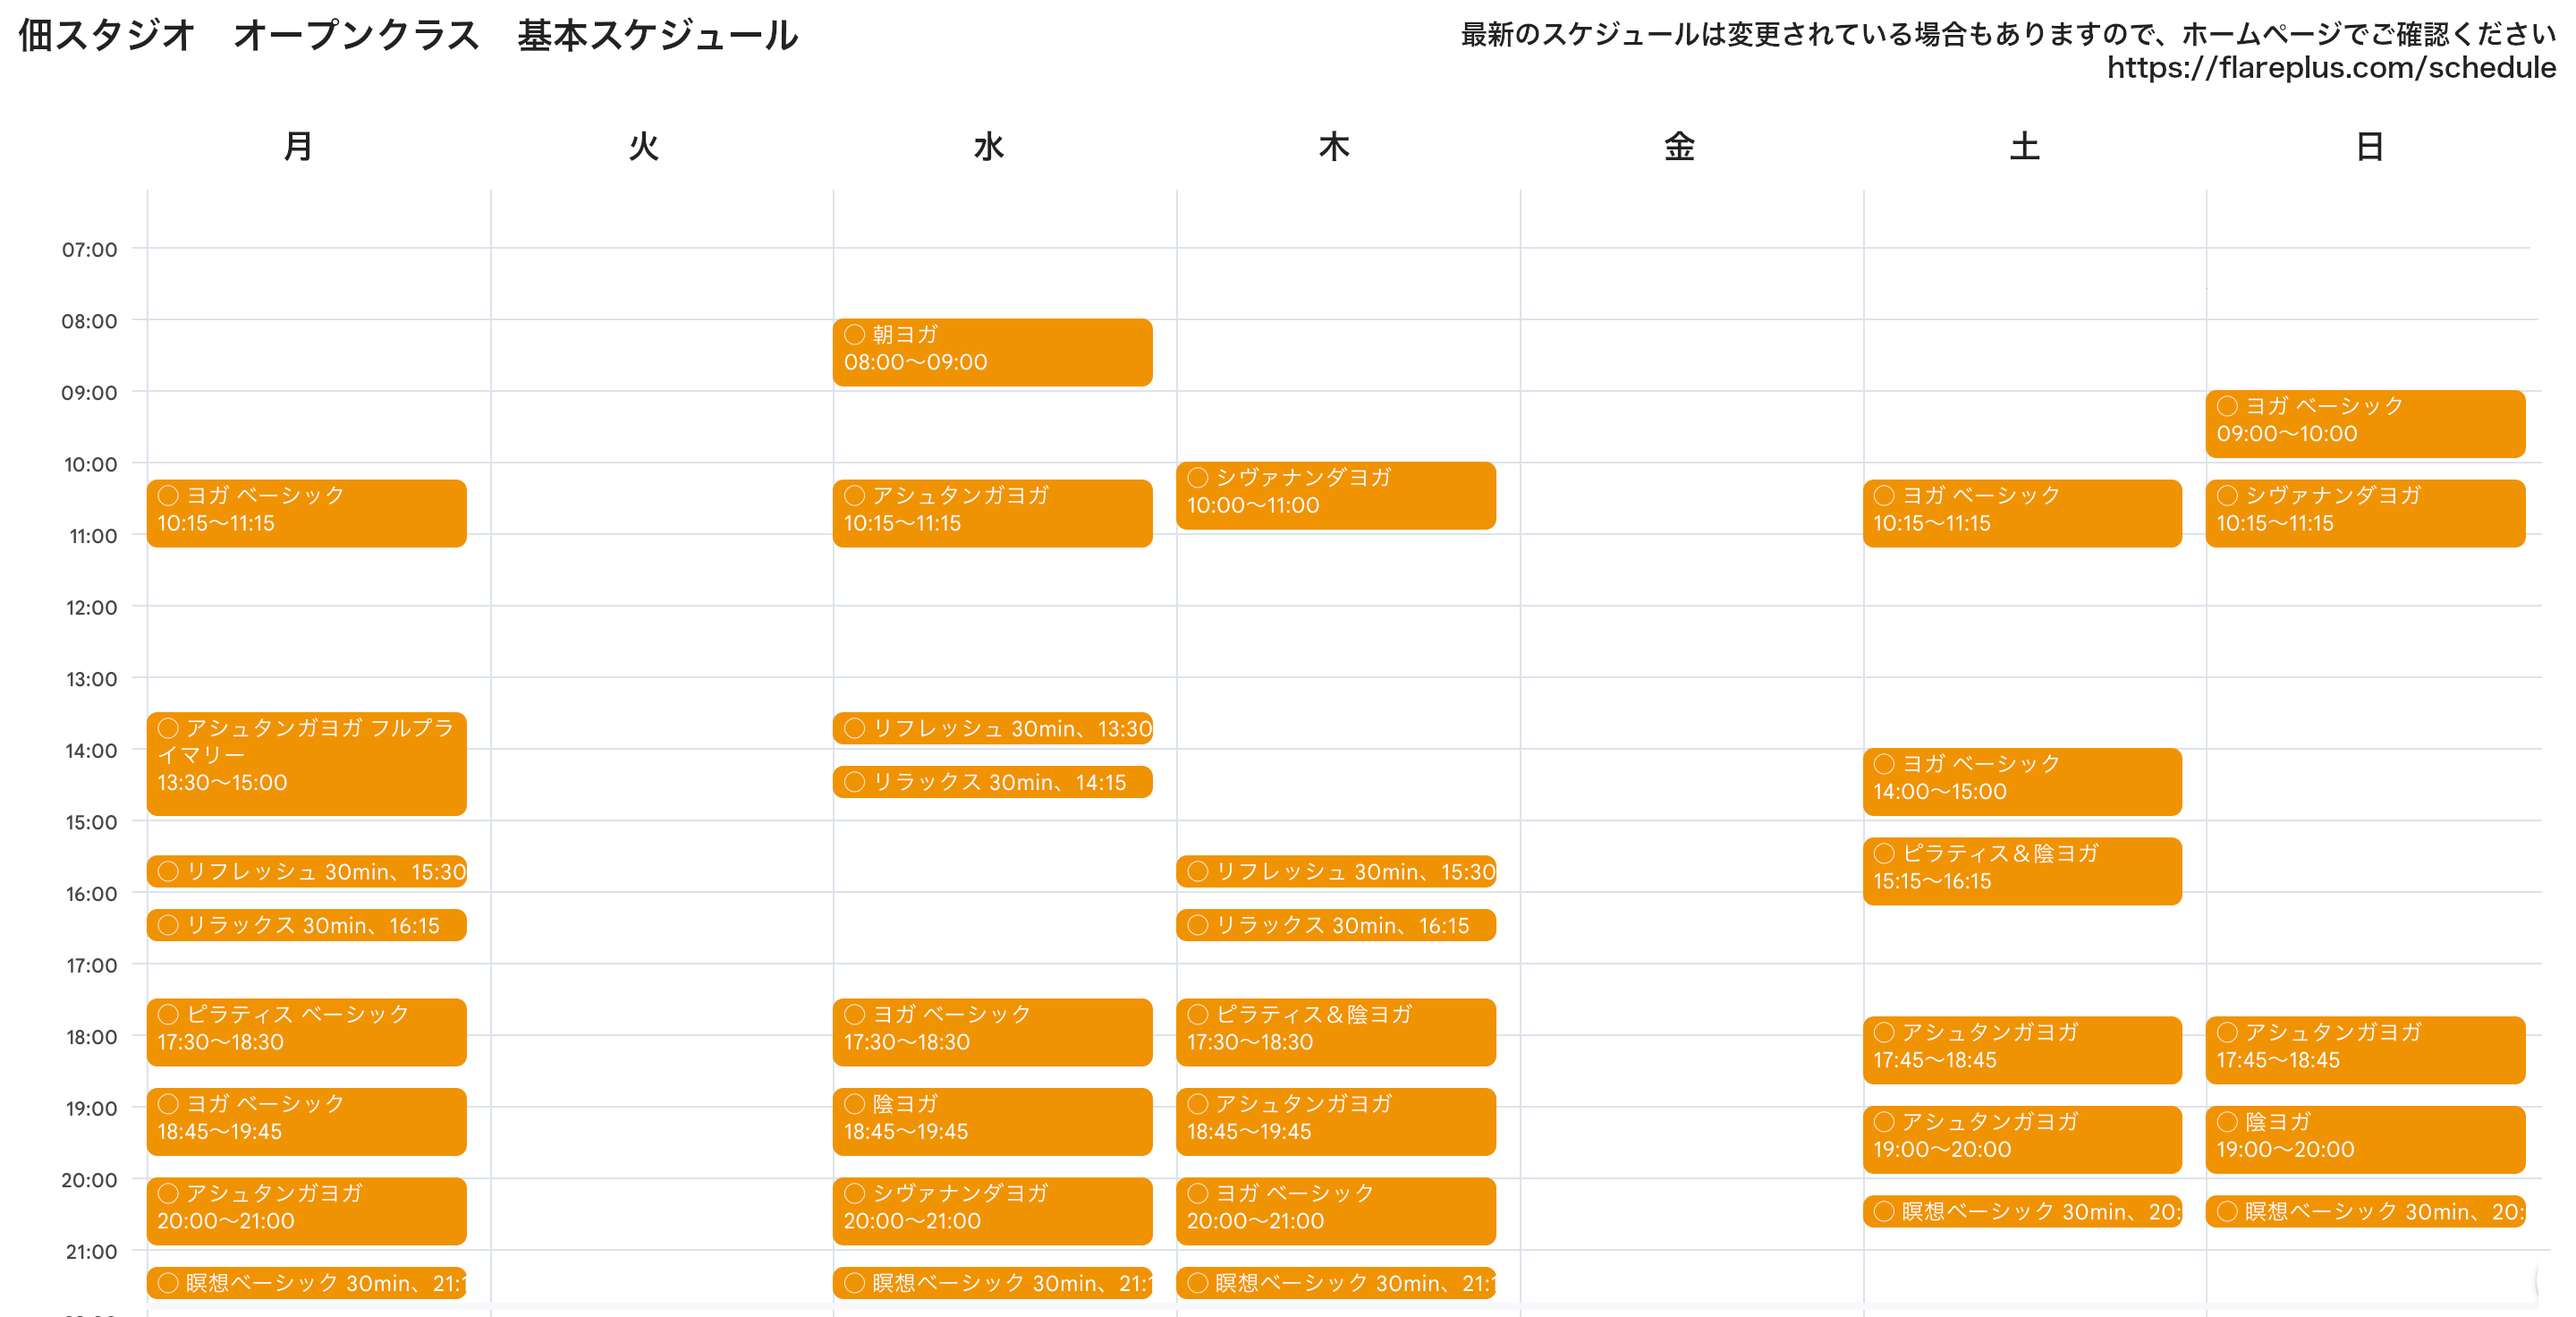Viewport: 2576px width, 1317px height.
Task: Open Wednesday リフレッシュ 30min 13:30 event
Action: (x=992, y=728)
